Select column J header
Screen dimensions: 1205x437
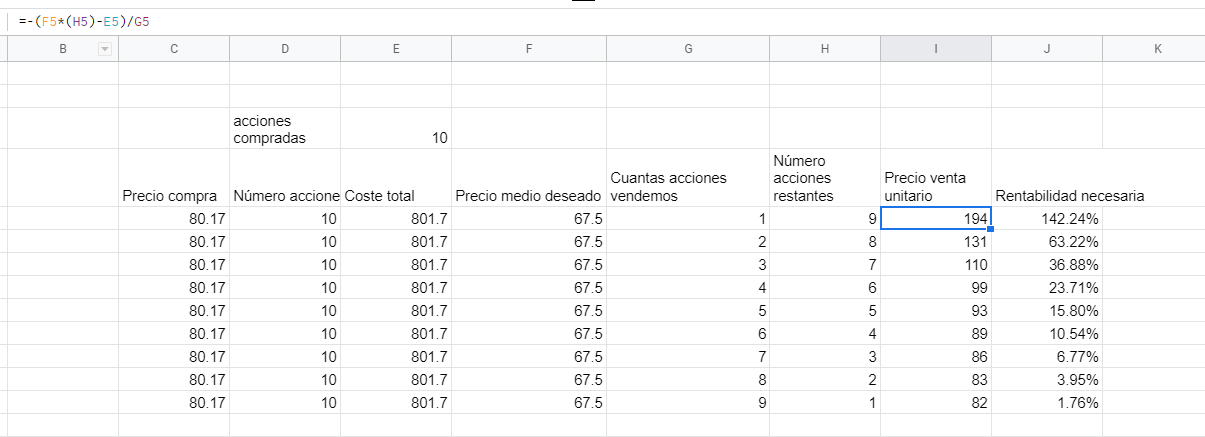tap(1047, 49)
